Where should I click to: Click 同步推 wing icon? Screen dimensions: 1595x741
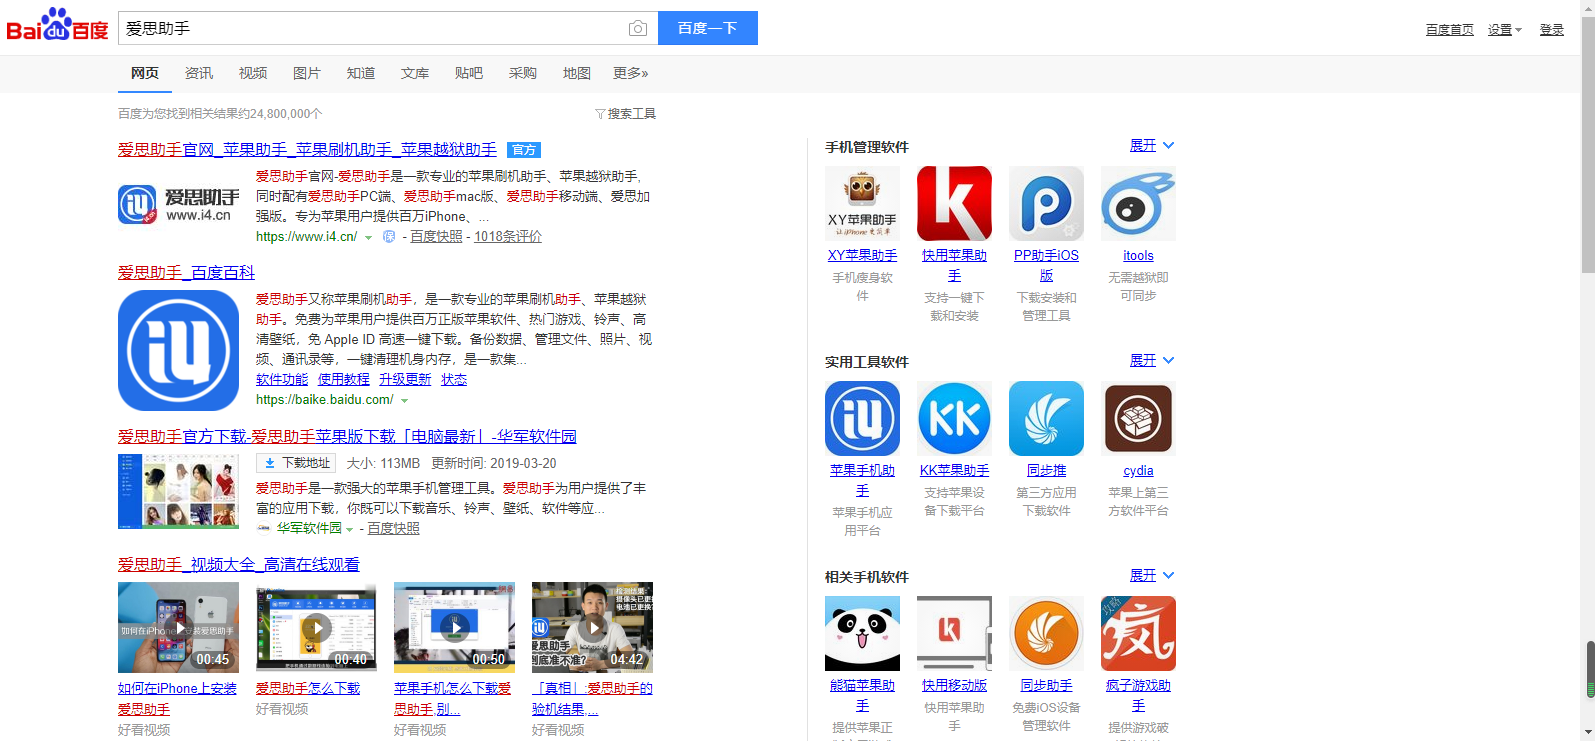click(x=1046, y=418)
